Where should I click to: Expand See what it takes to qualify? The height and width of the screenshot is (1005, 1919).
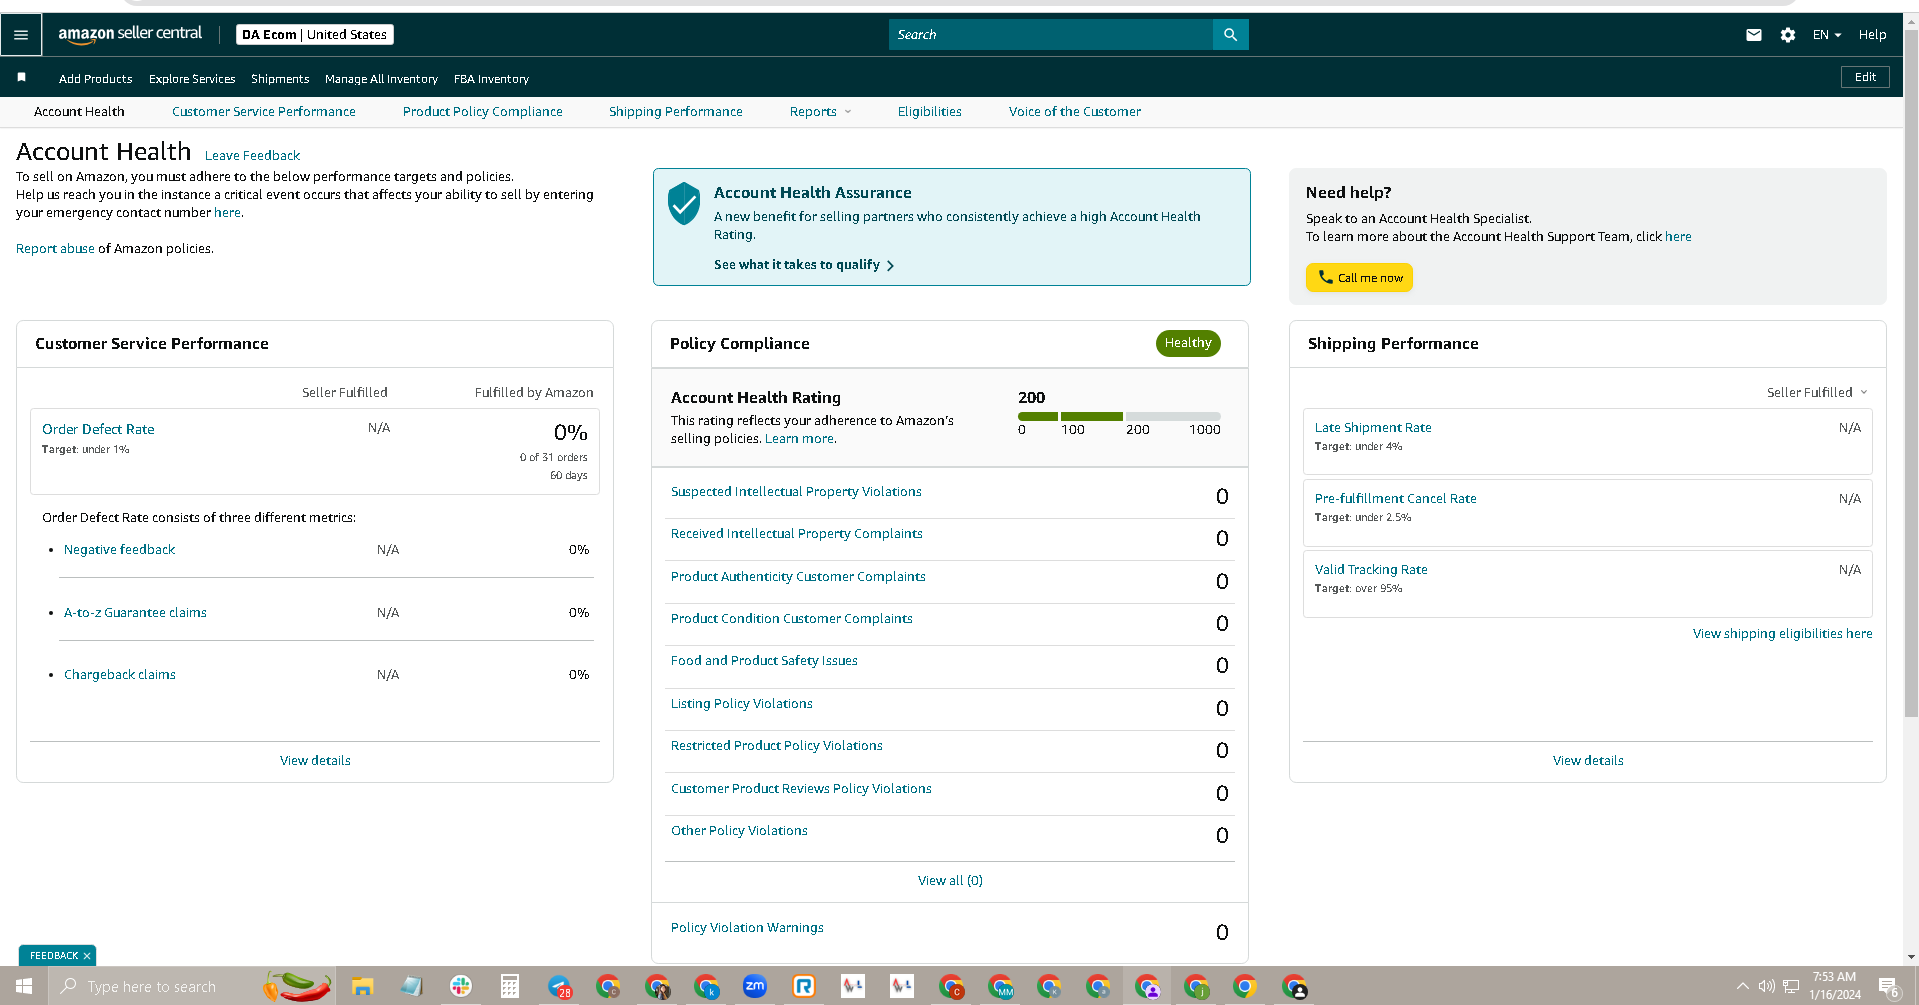(803, 265)
